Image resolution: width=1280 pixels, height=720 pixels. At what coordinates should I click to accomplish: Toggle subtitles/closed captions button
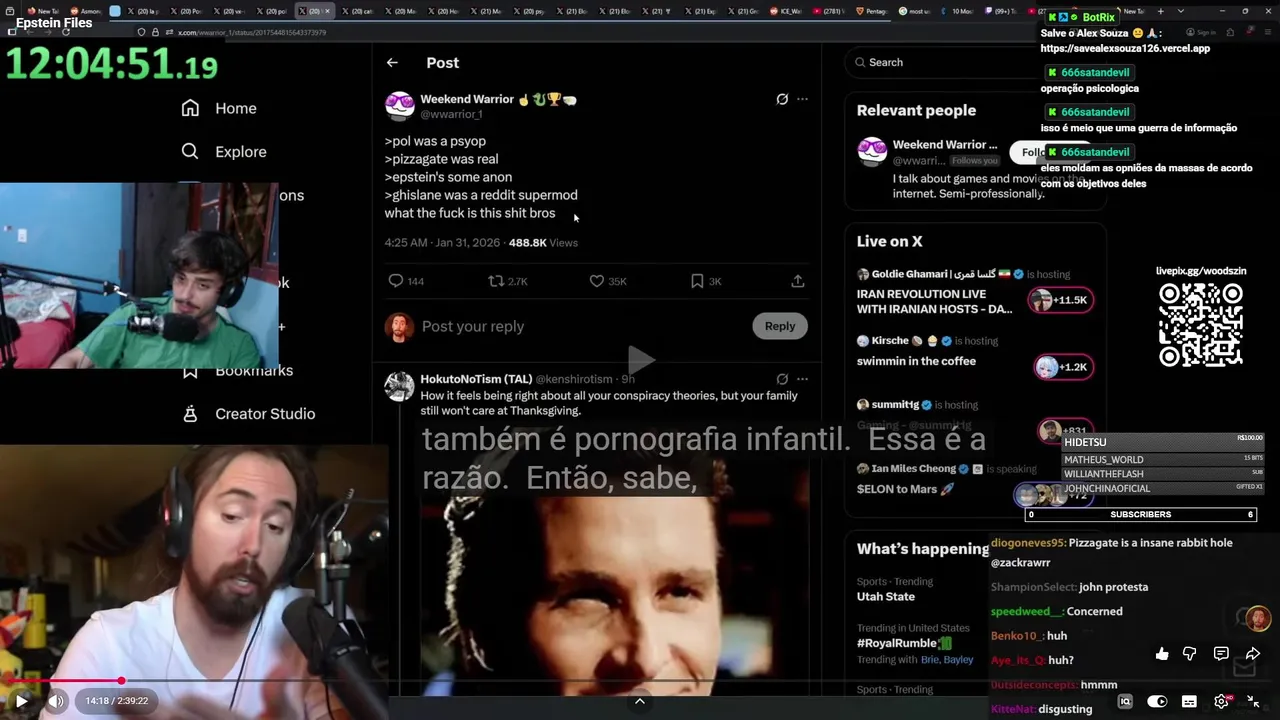1189,702
